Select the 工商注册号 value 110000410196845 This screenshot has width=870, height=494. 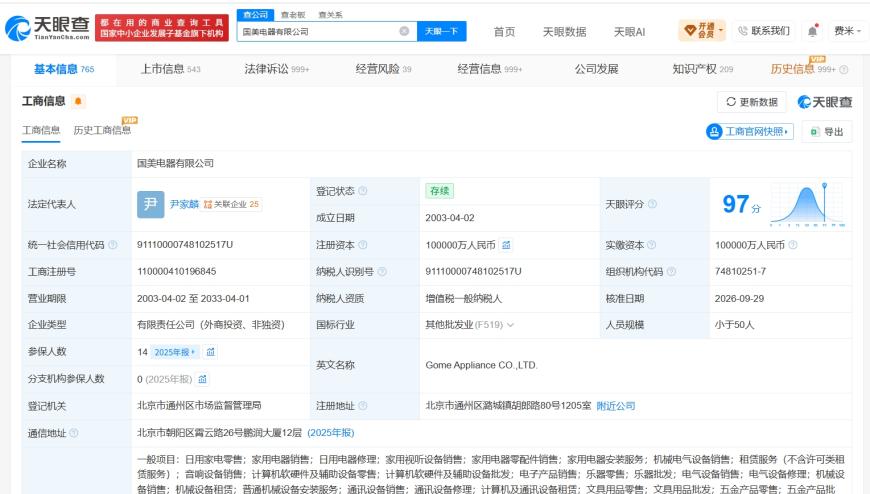click(176, 271)
